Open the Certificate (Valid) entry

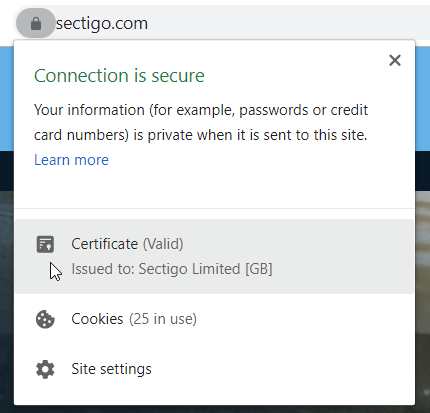[x=214, y=256]
